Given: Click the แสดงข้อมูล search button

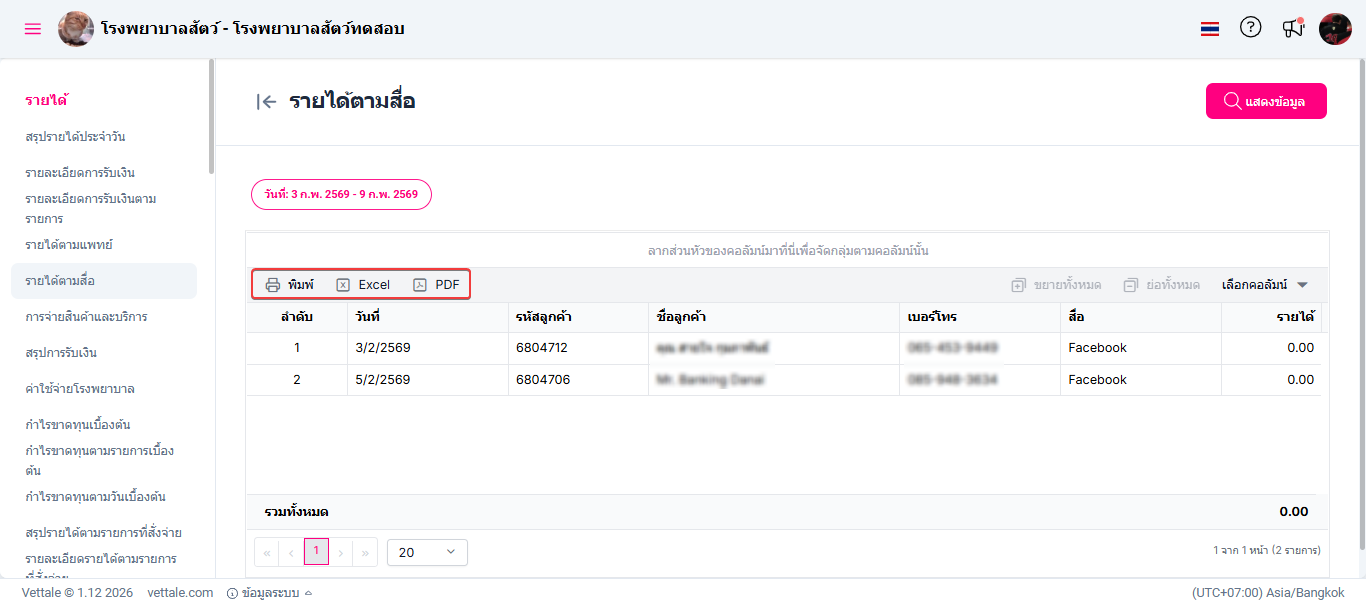Looking at the screenshot, I should (x=1266, y=101).
